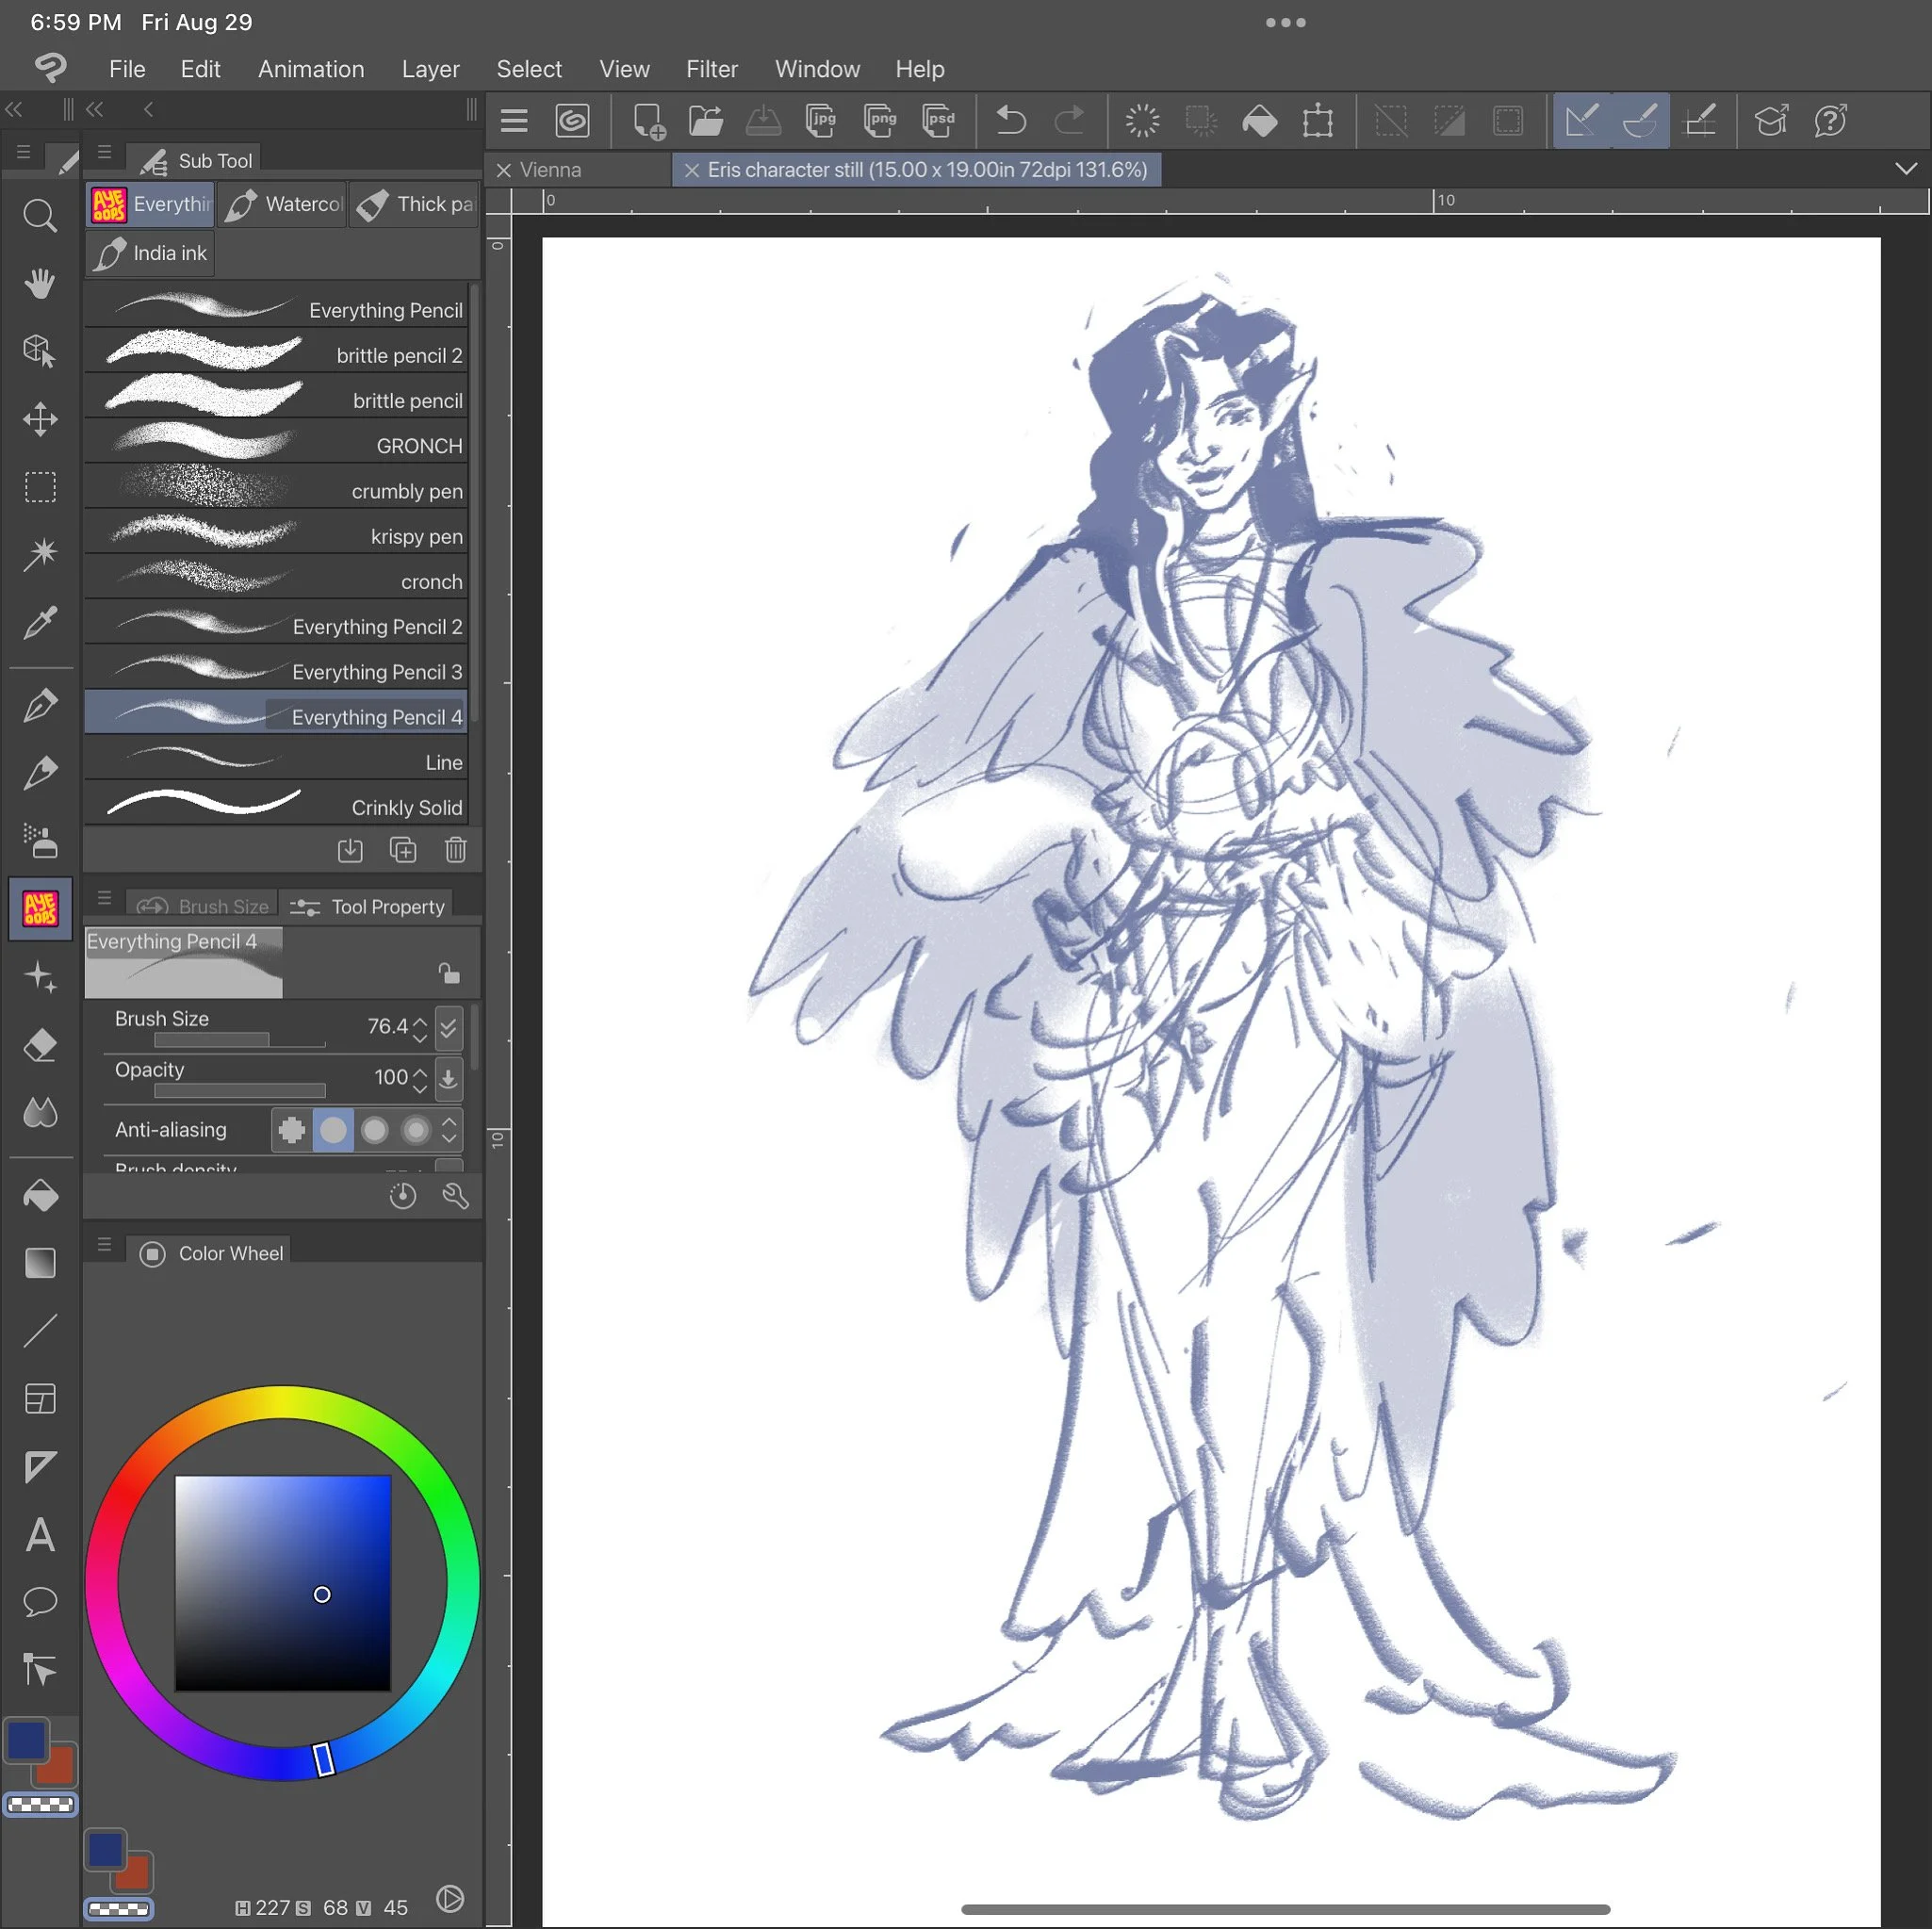The width and height of the screenshot is (1932, 1929).
Task: Expand the canvas tab list chevron
Action: (1906, 169)
